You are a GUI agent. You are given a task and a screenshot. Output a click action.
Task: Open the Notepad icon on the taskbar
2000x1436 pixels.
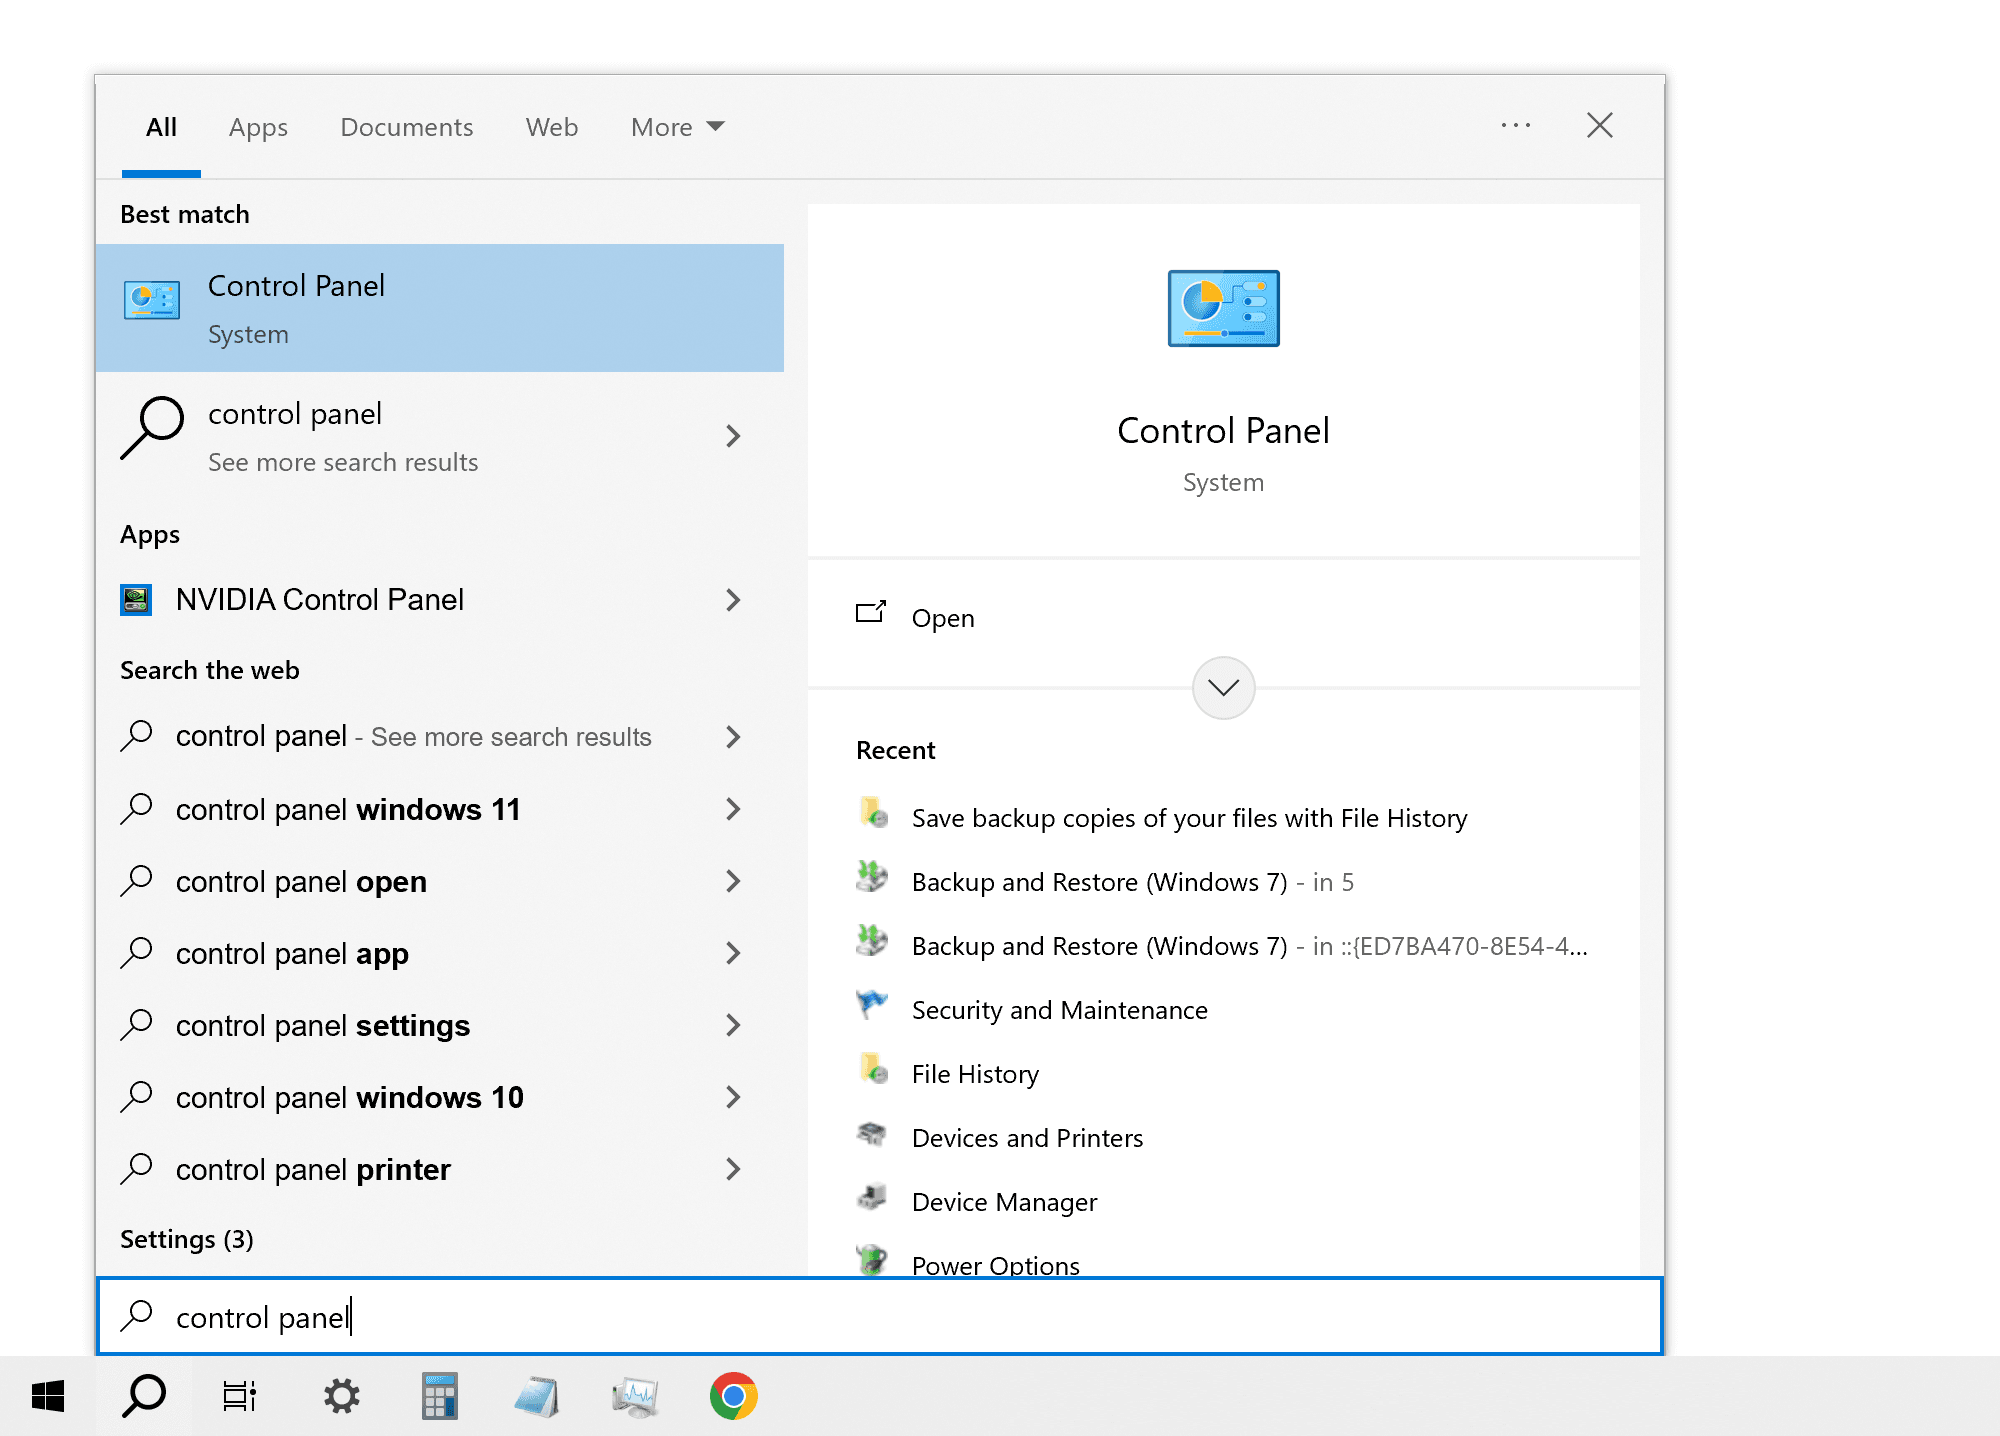tap(537, 1396)
